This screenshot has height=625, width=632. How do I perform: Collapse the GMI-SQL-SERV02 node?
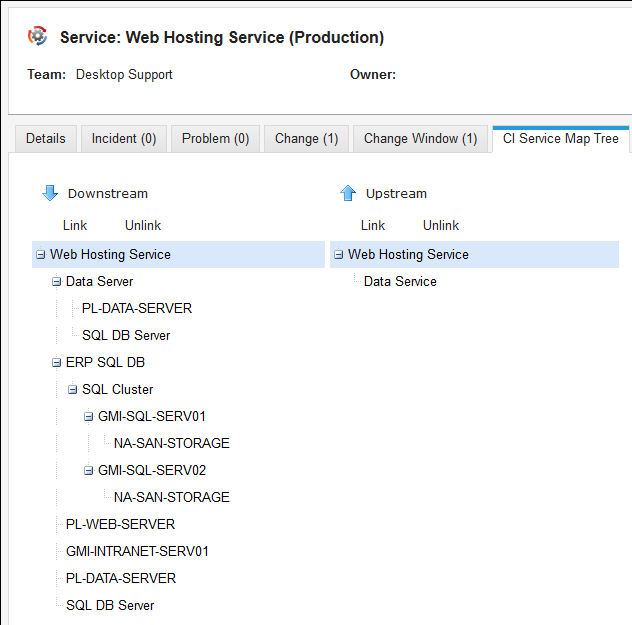click(x=89, y=471)
